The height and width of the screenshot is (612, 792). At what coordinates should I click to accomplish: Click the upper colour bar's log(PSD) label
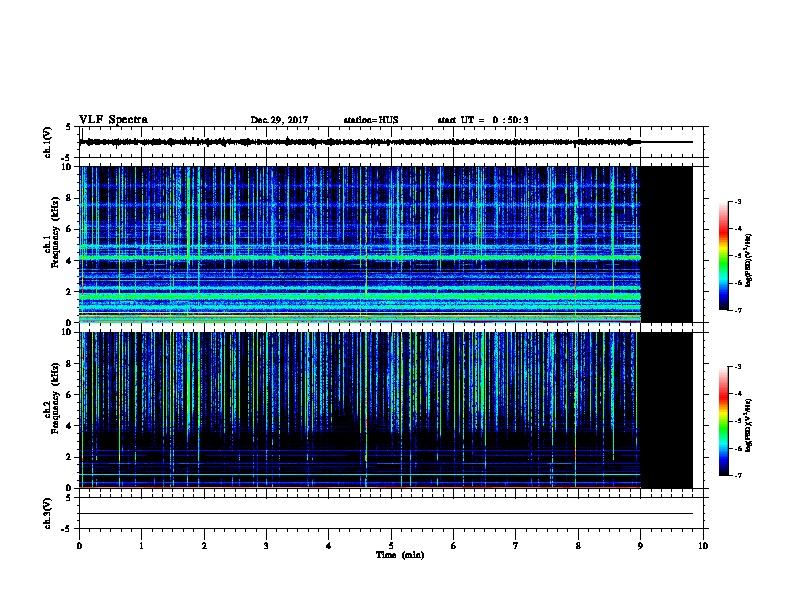749,260
